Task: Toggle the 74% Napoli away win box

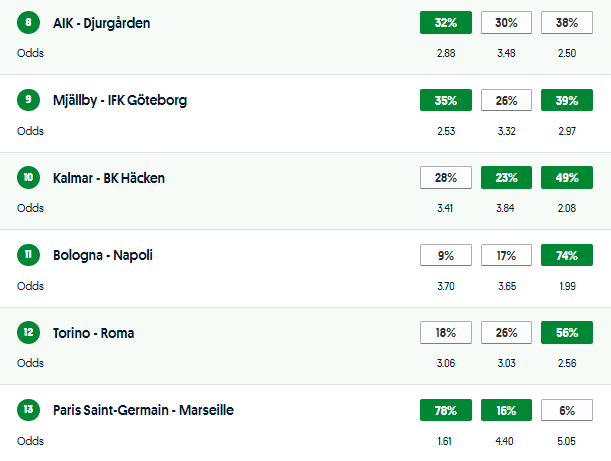Action: (566, 255)
